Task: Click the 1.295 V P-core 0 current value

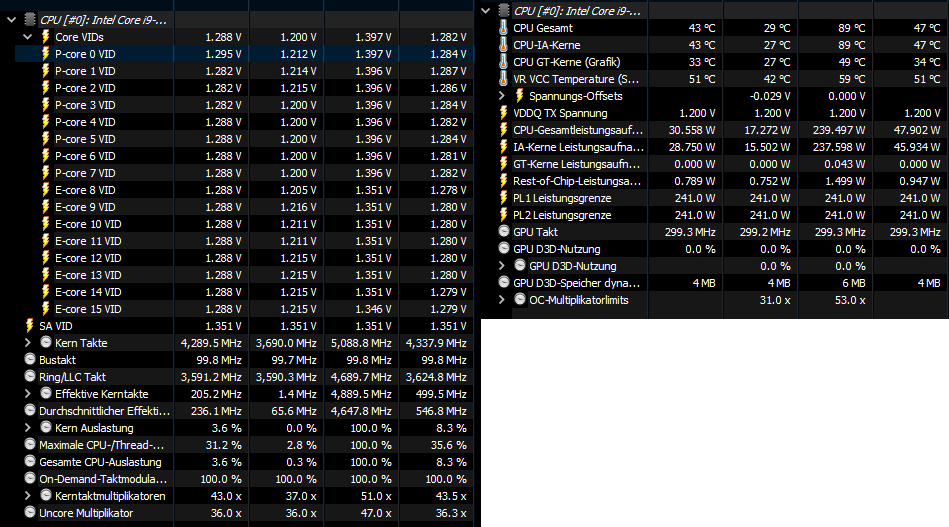Action: tap(223, 54)
